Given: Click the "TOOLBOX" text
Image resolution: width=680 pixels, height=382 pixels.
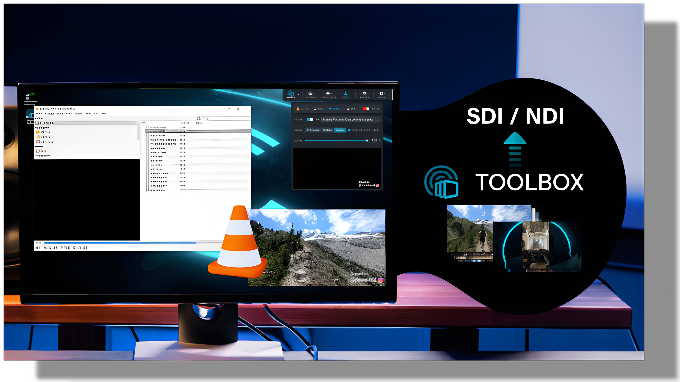Looking at the screenshot, I should click(x=530, y=182).
